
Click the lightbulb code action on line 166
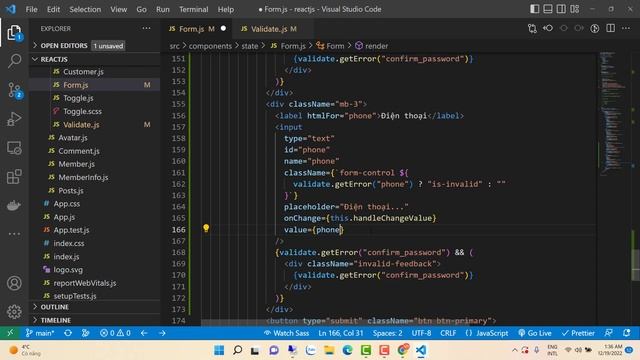click(206, 229)
